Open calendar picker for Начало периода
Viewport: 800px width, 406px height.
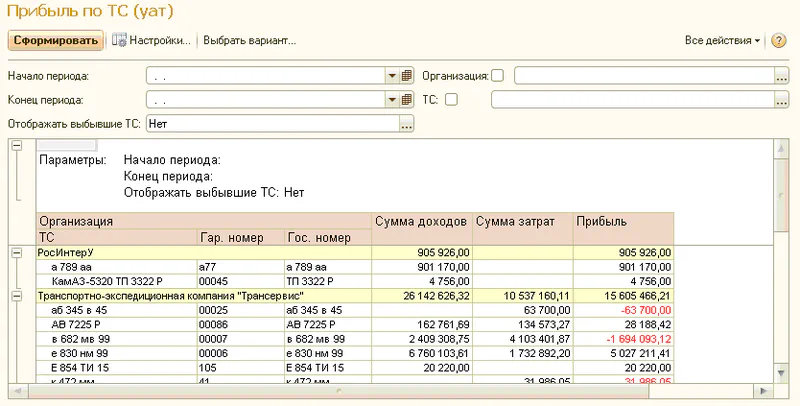point(407,76)
